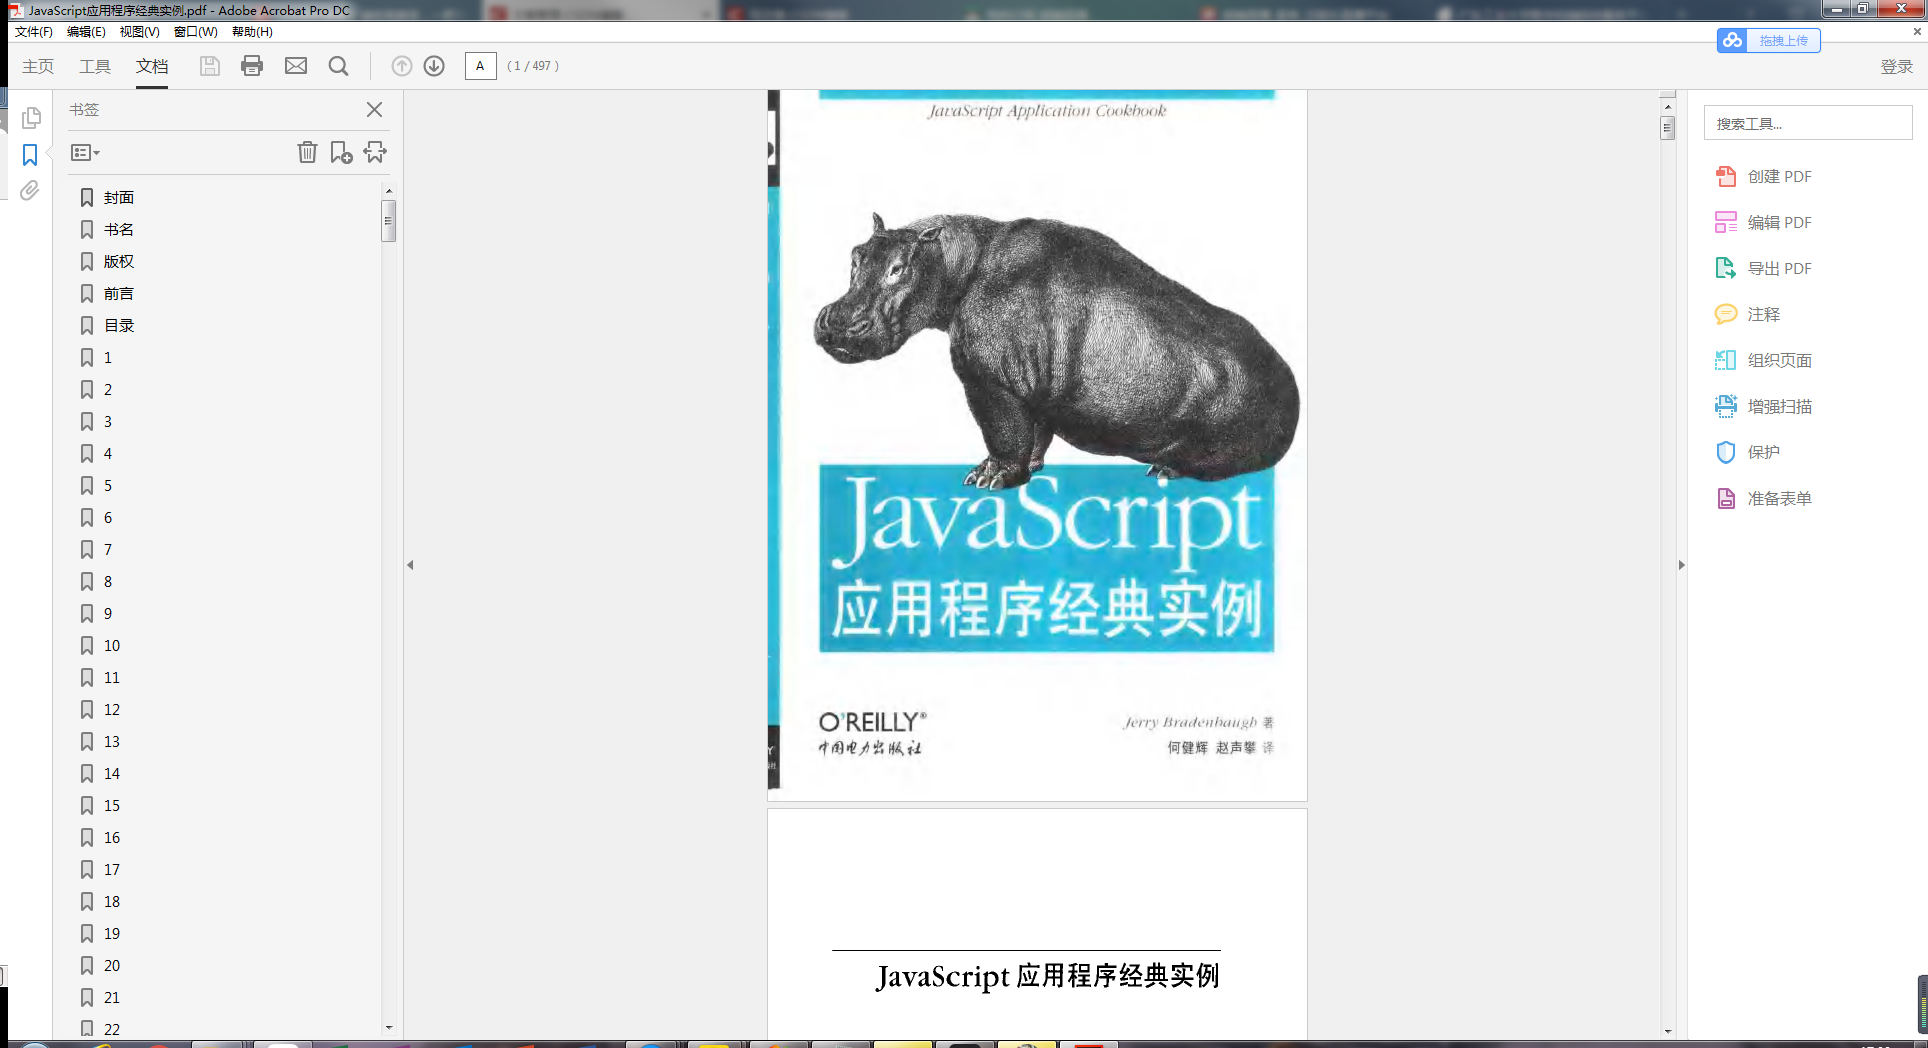Open the Attachments panel icon
The width and height of the screenshot is (1928, 1048).
(29, 191)
